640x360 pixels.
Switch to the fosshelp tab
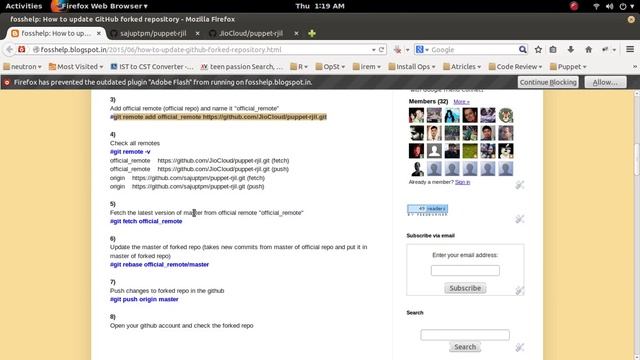pos(56,33)
